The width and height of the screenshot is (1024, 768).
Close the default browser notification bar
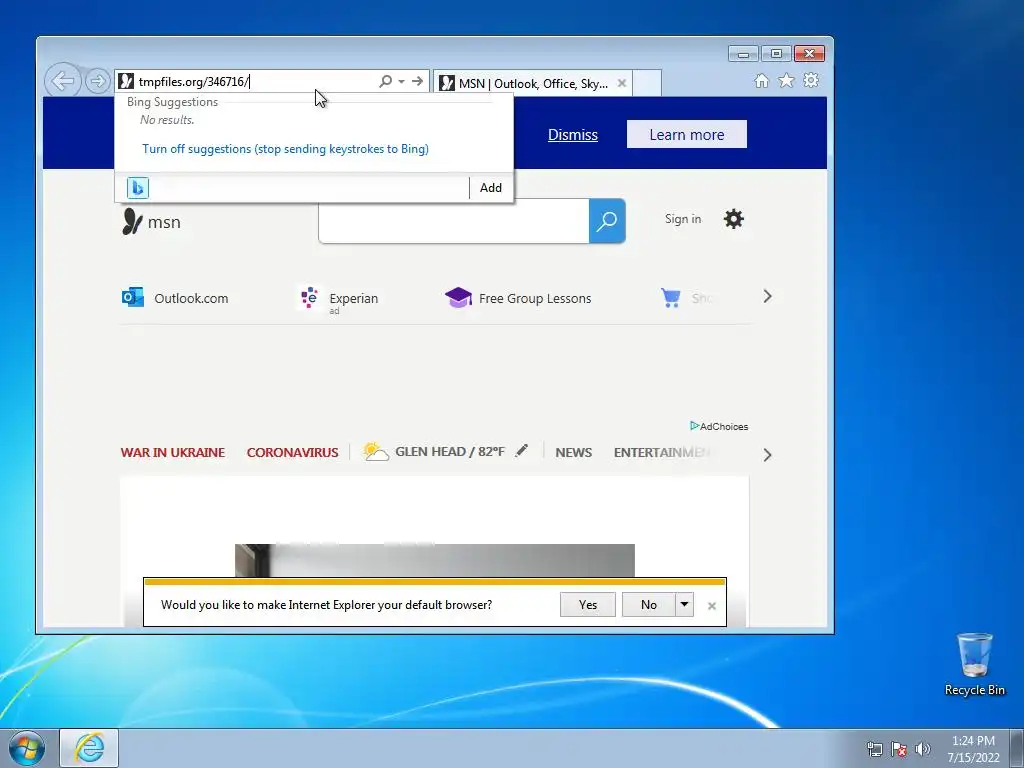pos(712,606)
